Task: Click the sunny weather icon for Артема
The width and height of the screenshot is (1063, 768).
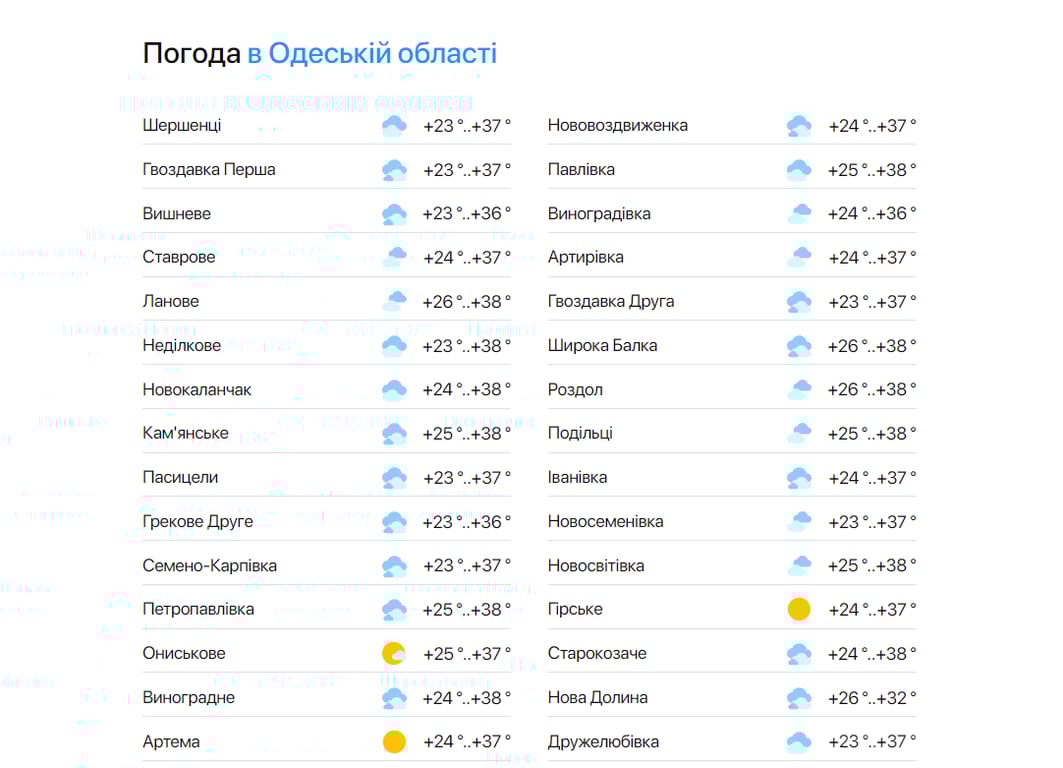Action: coord(394,741)
